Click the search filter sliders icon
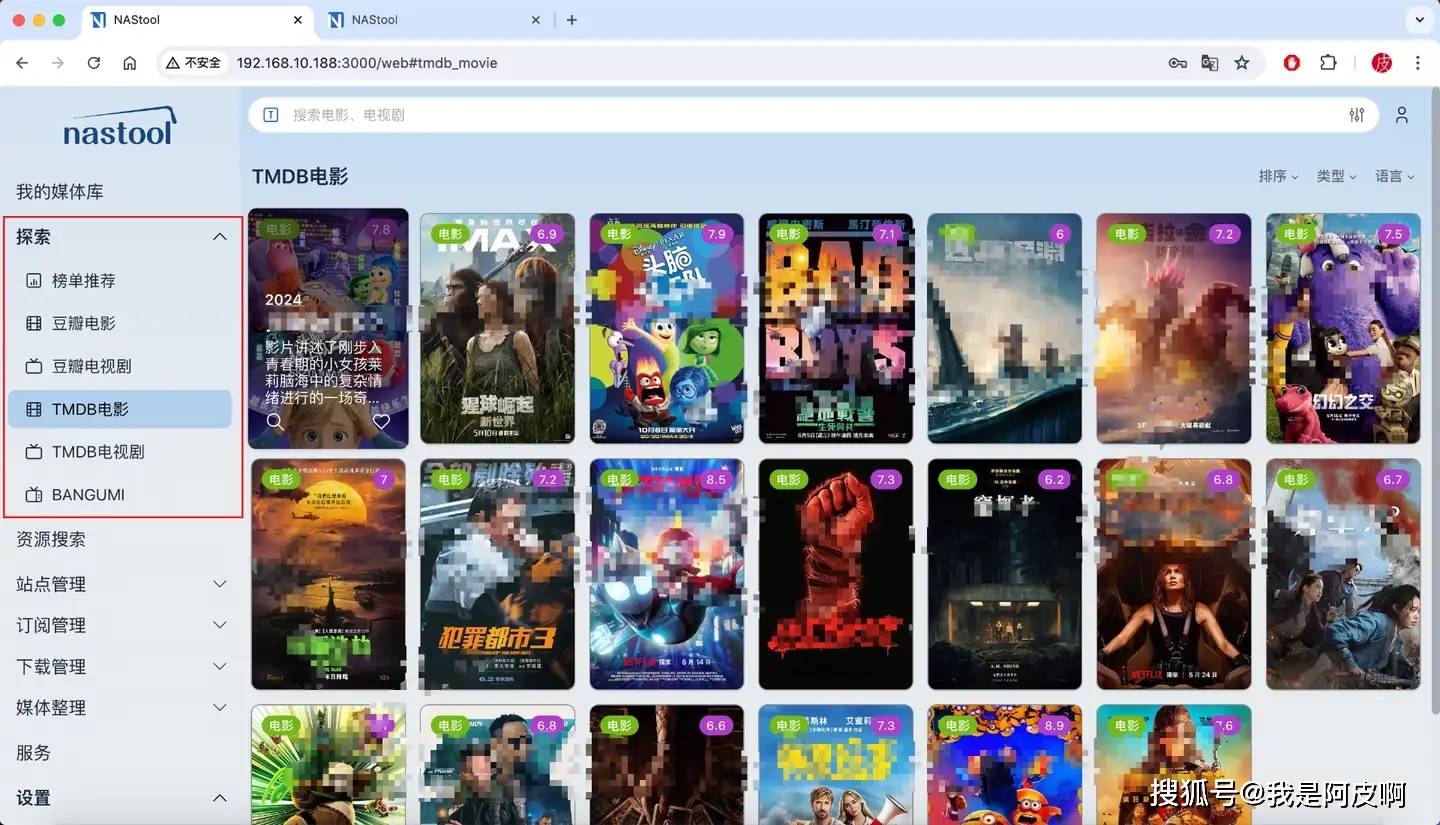The width and height of the screenshot is (1440, 825). tap(1356, 115)
